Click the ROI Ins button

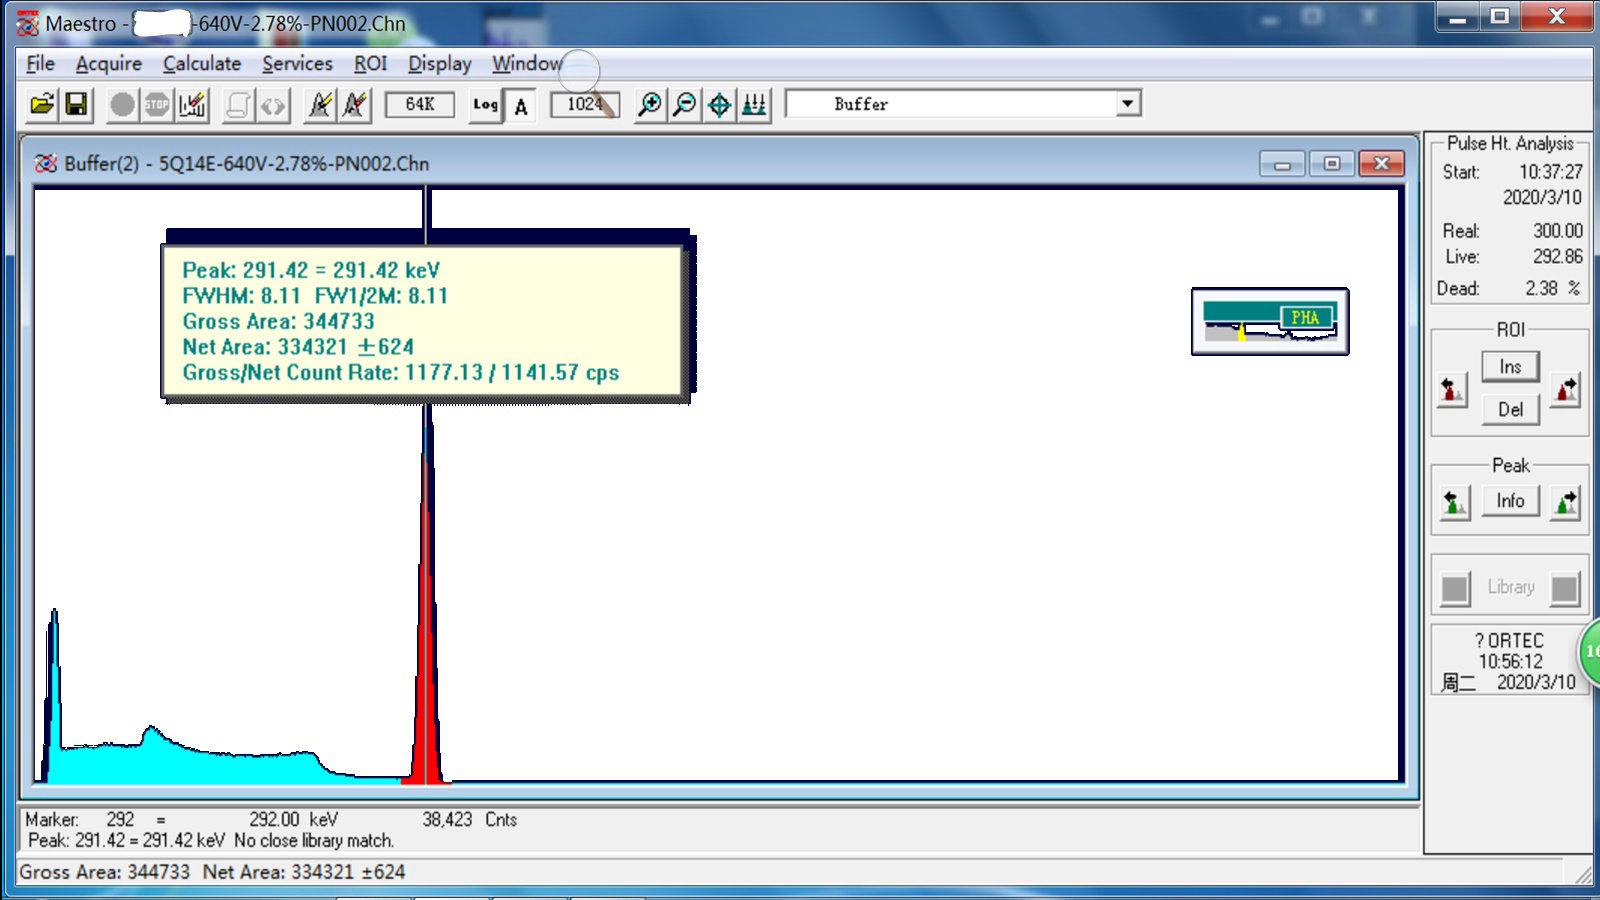[x=1510, y=367]
